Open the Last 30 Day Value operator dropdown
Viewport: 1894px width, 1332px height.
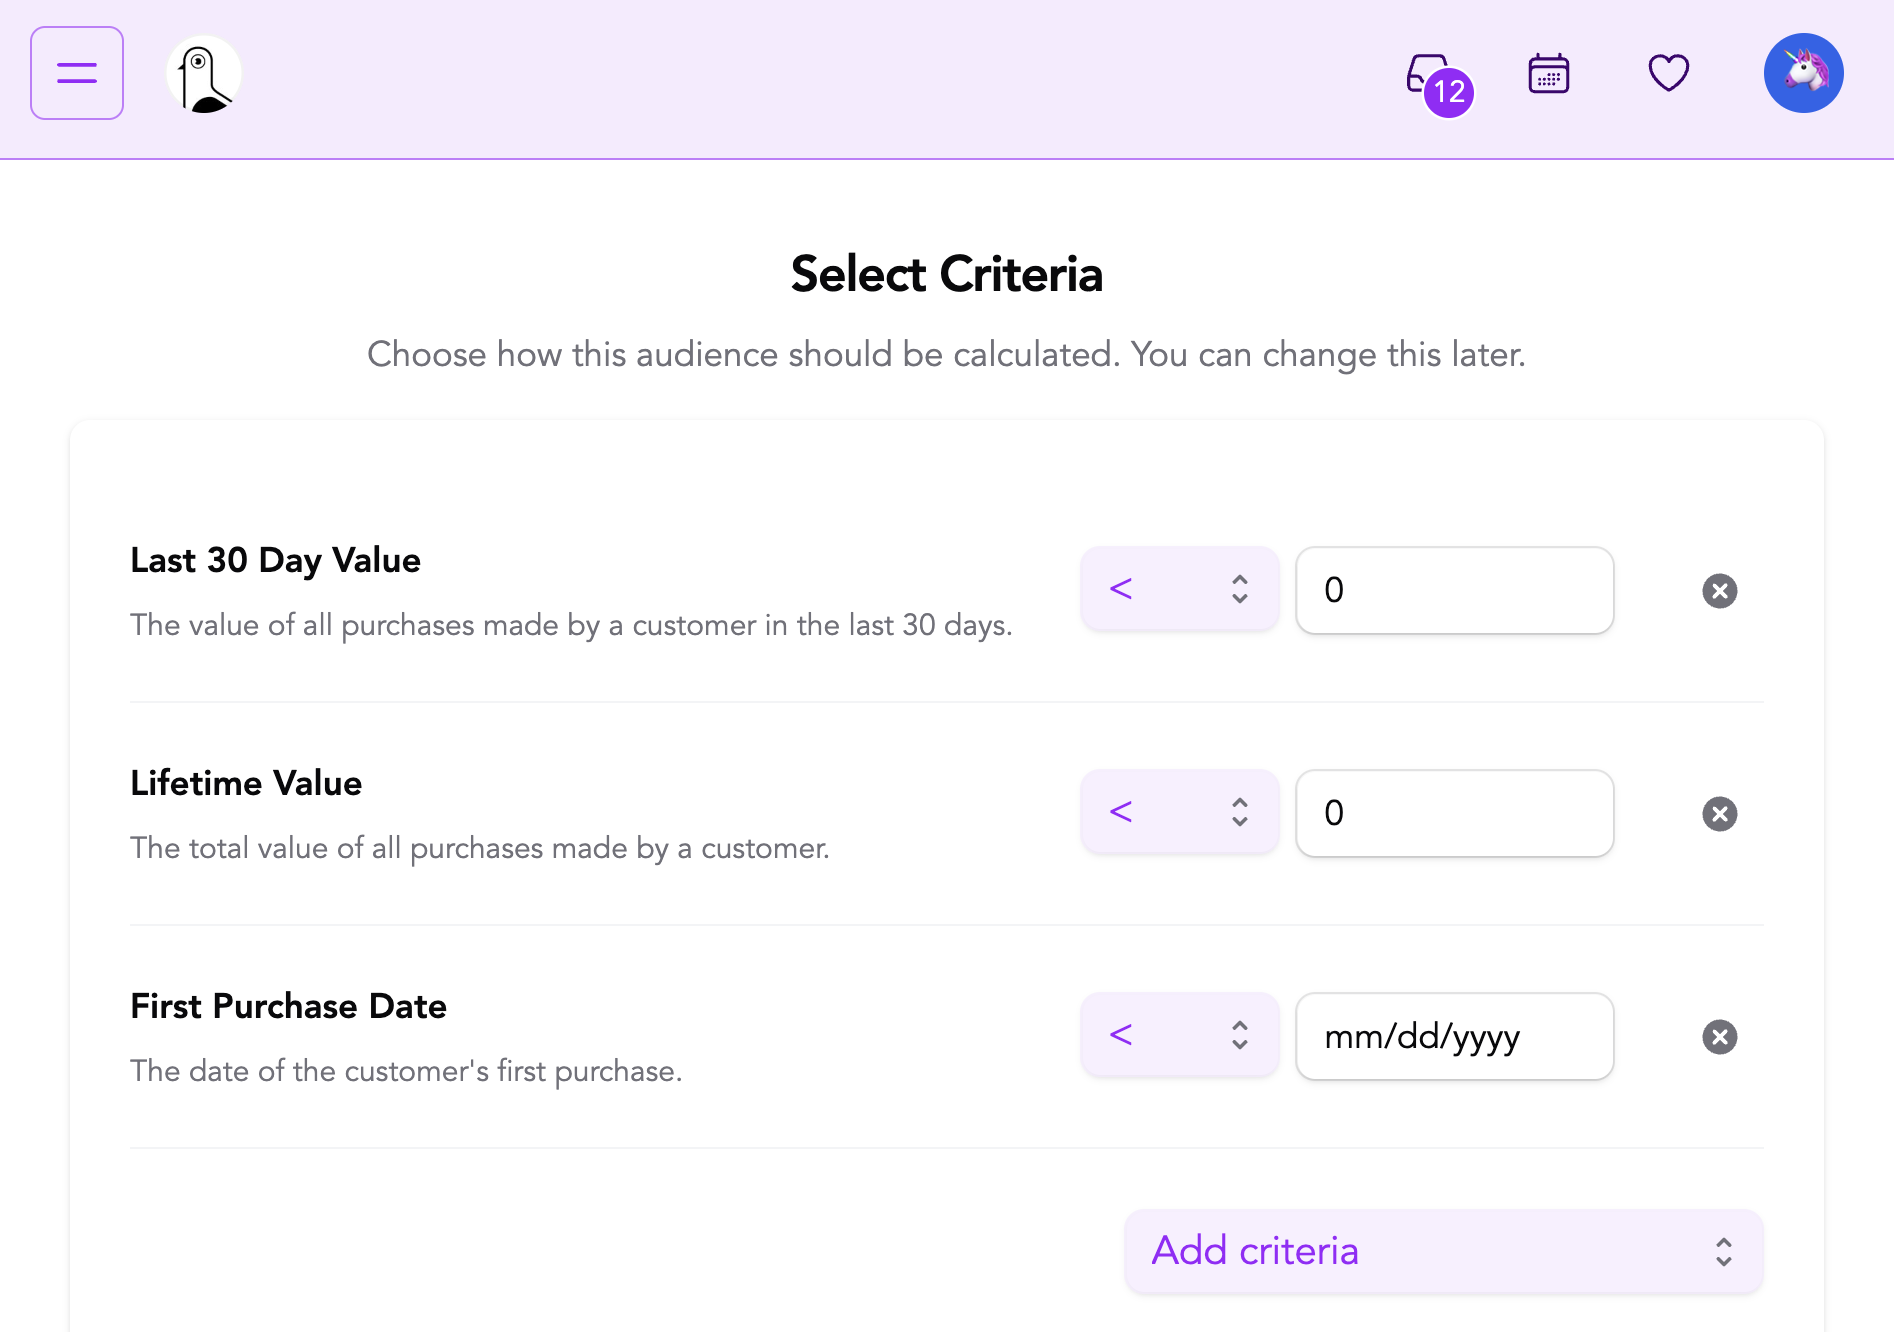point(1179,590)
